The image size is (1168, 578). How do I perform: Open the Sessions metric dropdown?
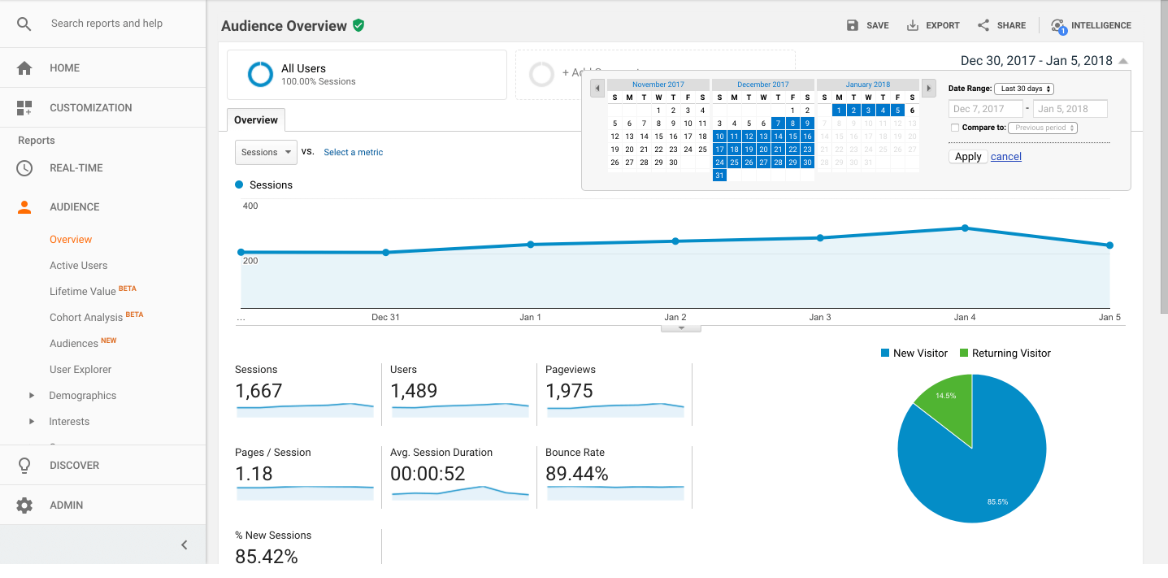pyautogui.click(x=265, y=151)
